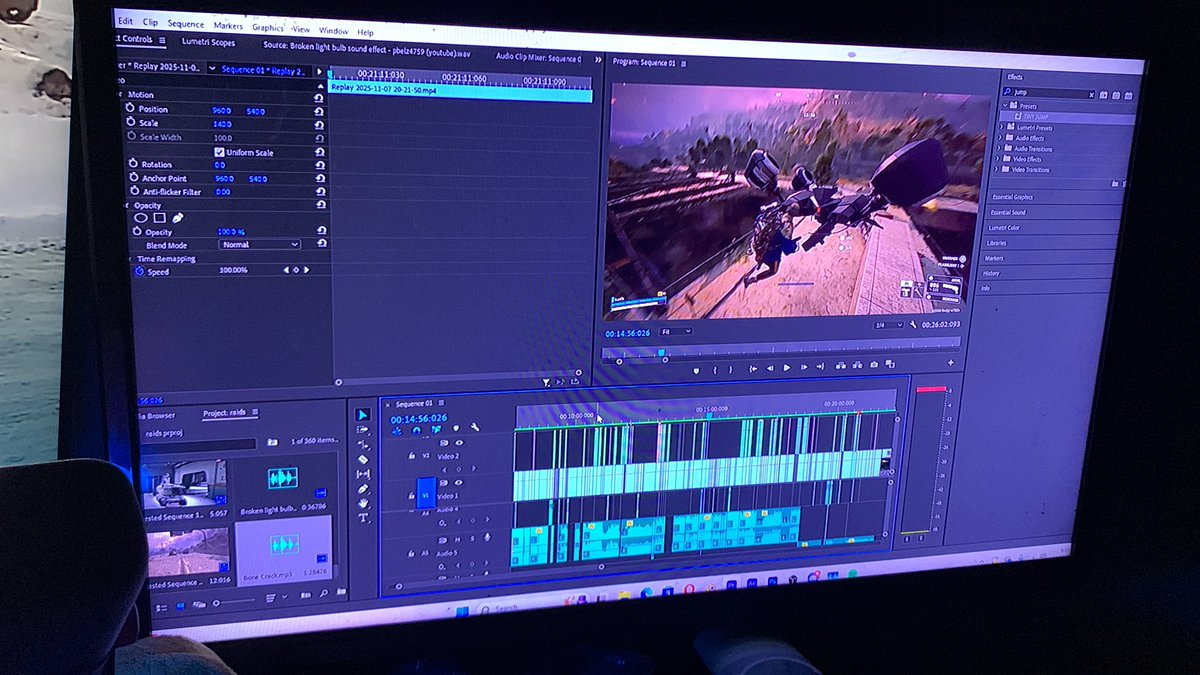Viewport: 1200px width, 675px height.
Task: Open the History panel
Action: pos(991,273)
